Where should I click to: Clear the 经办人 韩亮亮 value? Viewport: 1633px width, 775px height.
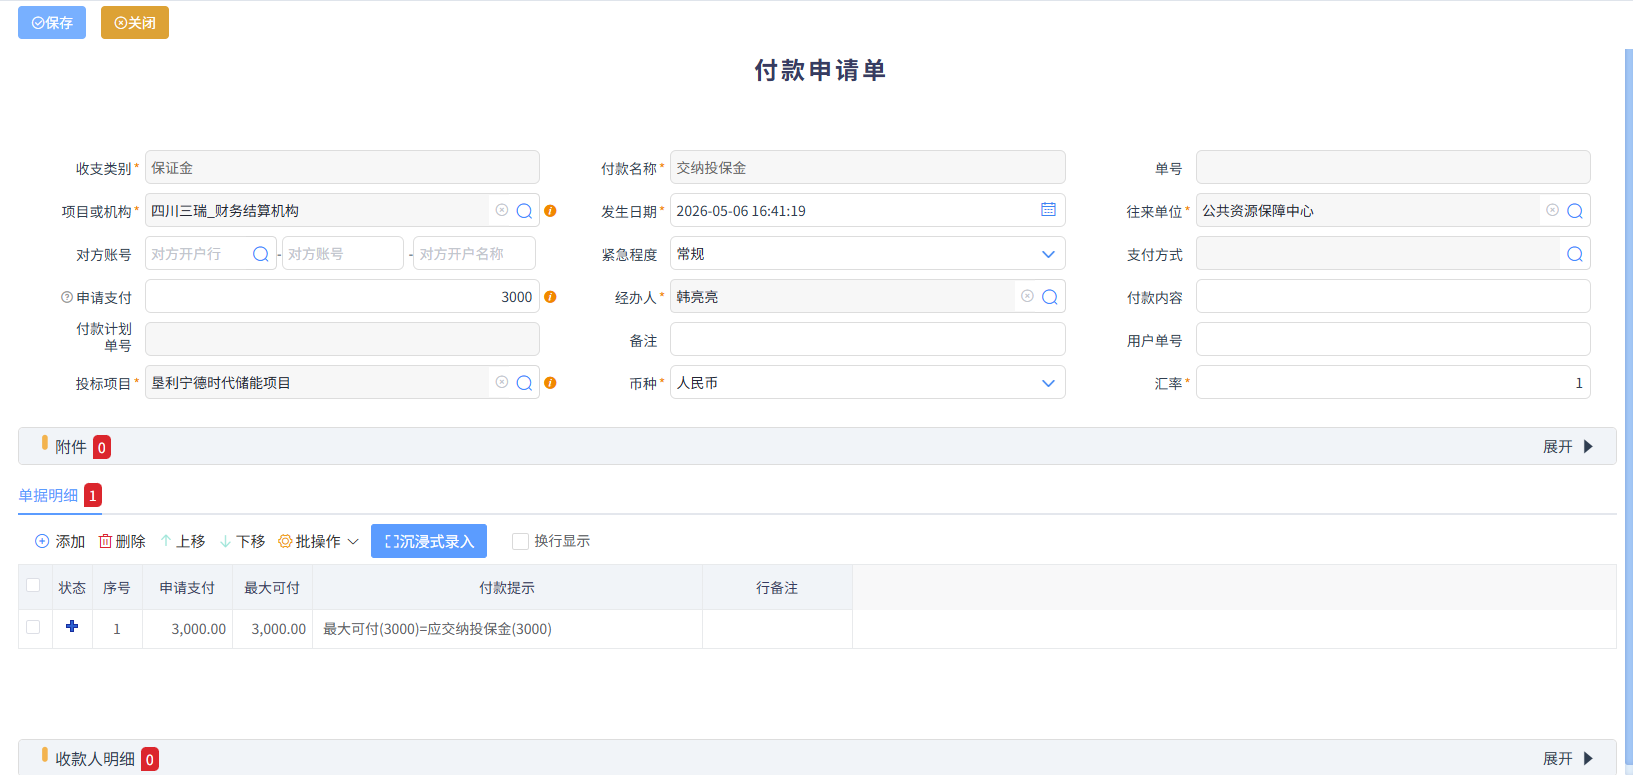1027,296
